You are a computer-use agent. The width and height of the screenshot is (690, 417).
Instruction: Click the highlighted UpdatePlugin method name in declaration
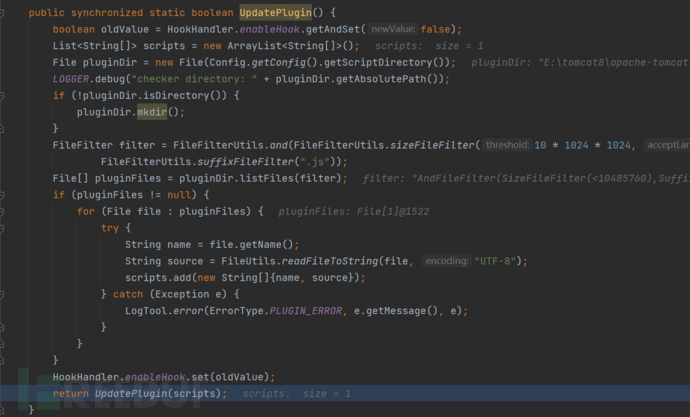click(275, 13)
